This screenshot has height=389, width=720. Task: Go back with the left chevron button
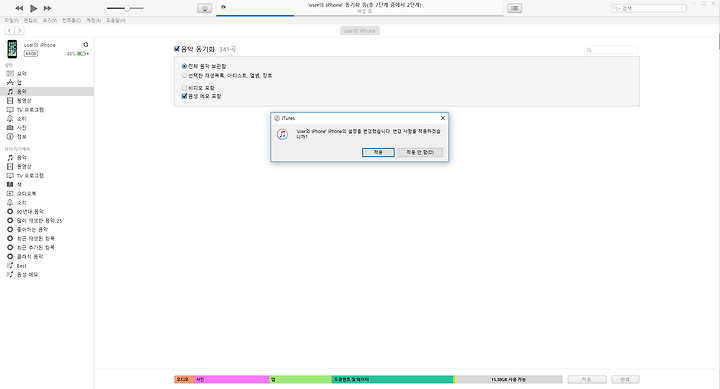click(9, 30)
